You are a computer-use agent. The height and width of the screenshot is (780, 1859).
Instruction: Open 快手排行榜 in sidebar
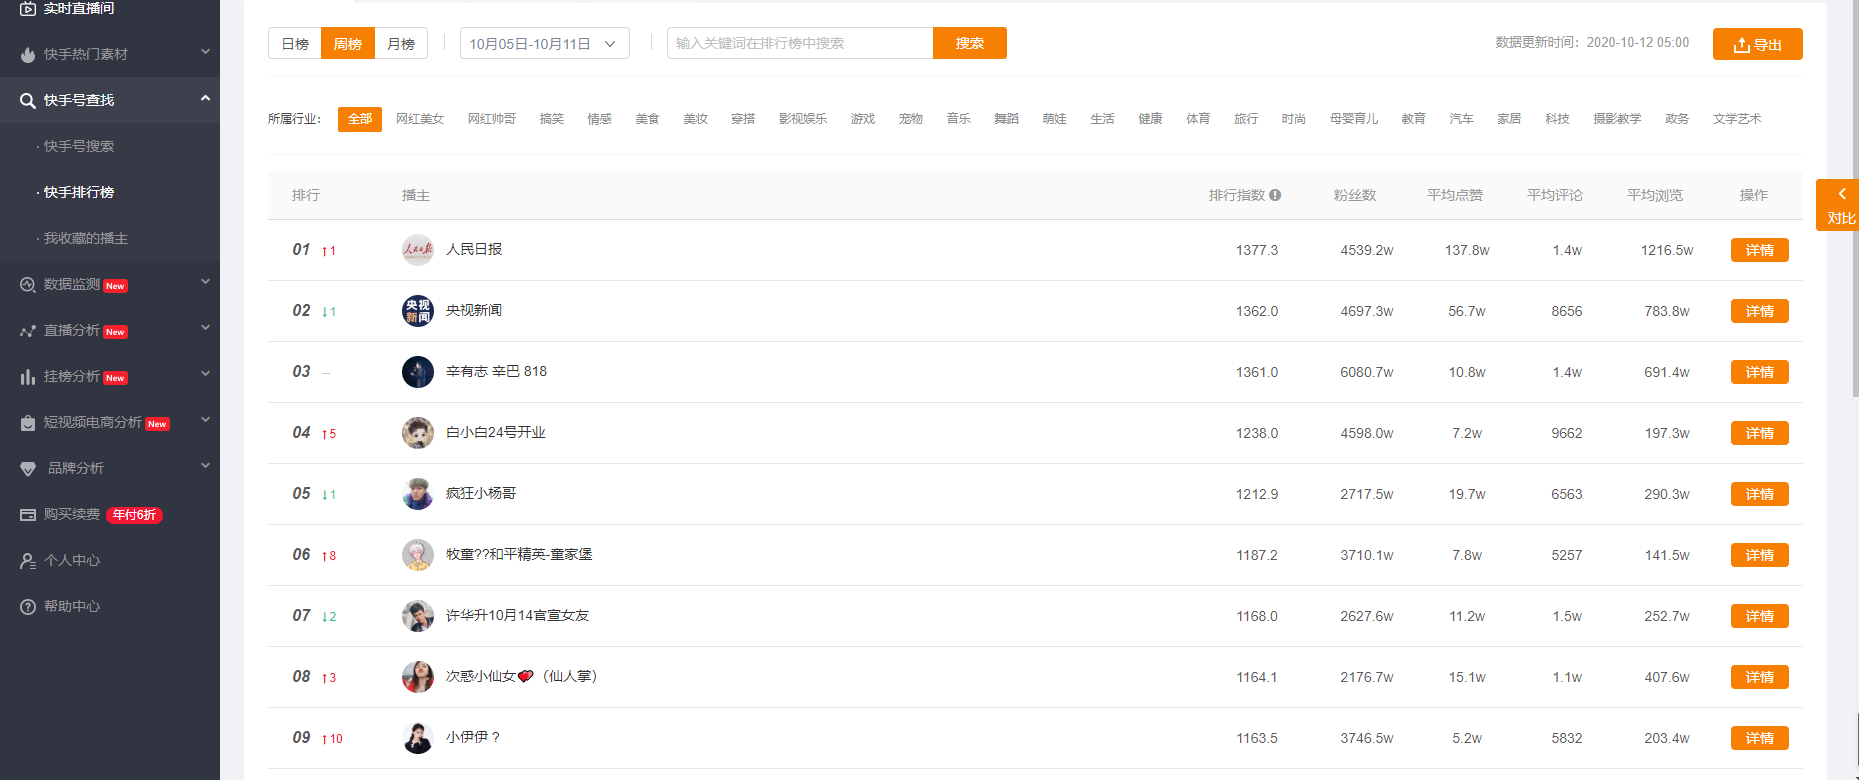click(79, 192)
